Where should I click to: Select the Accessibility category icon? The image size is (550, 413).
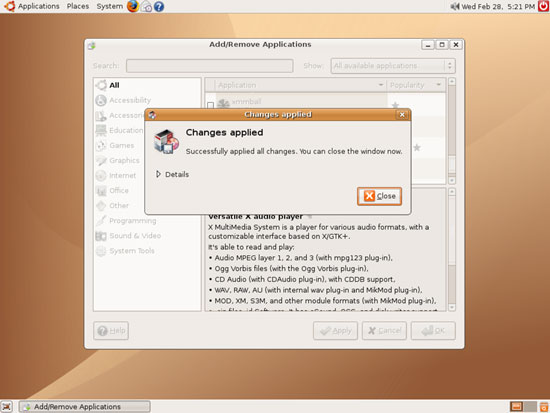coord(101,100)
